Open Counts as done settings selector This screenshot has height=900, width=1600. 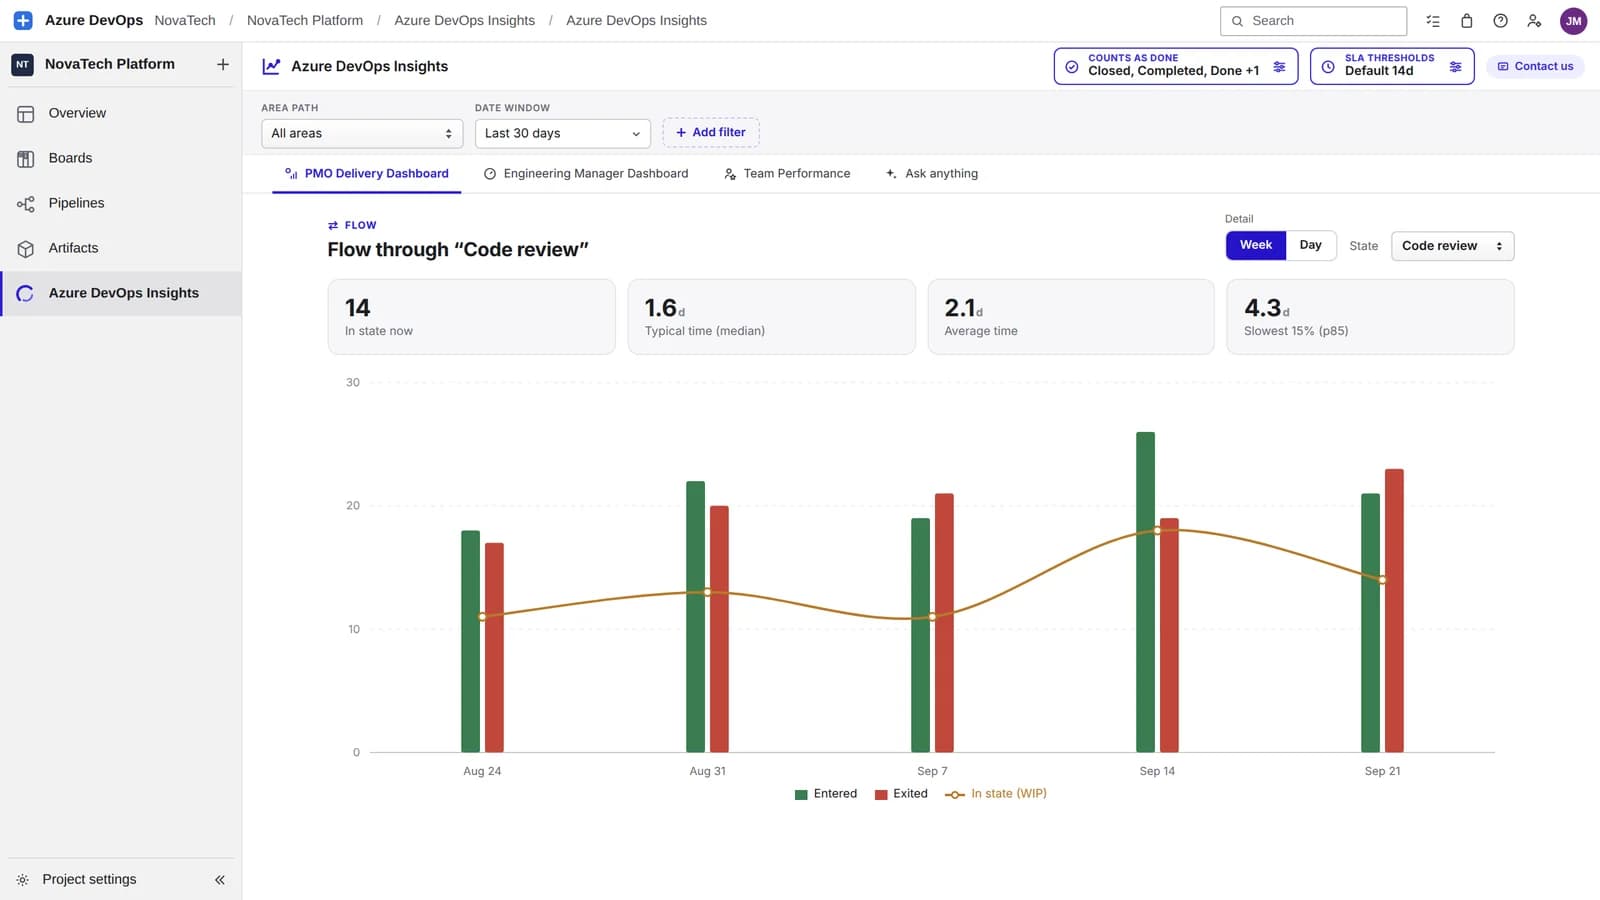tap(1176, 67)
